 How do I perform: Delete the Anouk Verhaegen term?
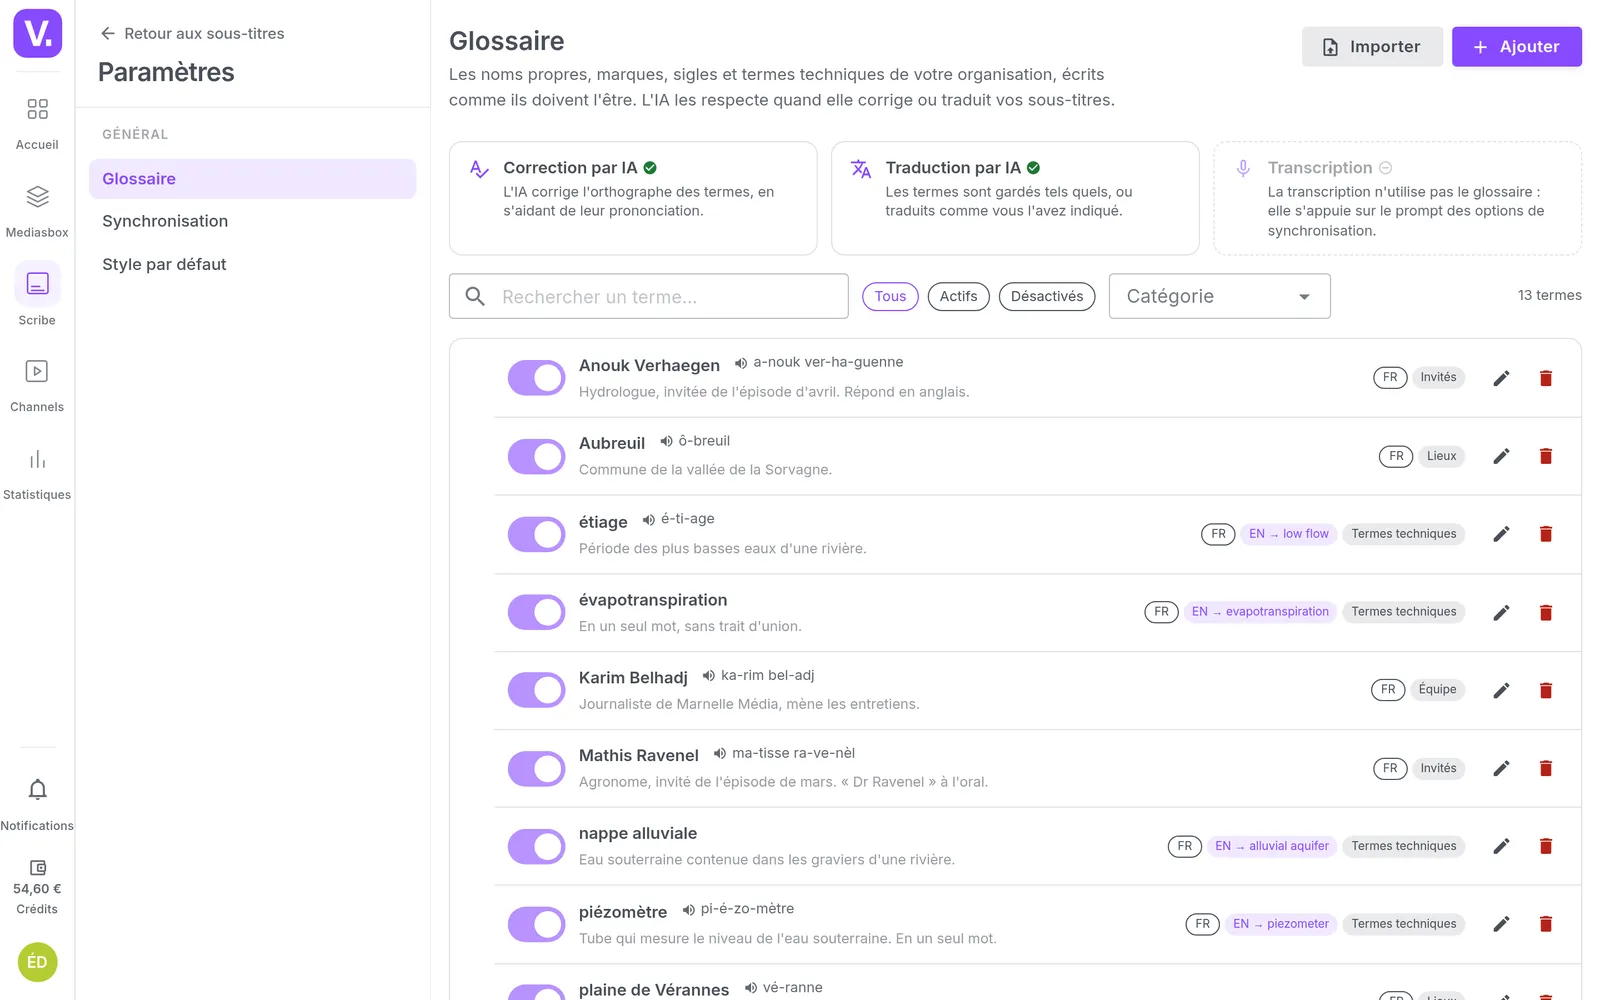click(x=1545, y=378)
